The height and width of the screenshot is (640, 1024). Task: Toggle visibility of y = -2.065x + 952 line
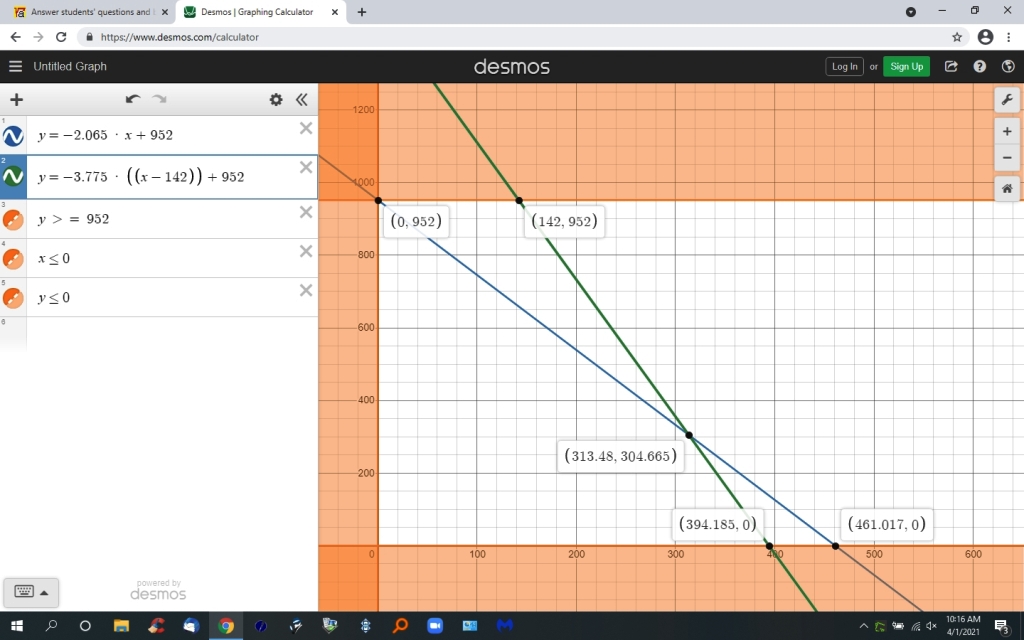(13, 136)
